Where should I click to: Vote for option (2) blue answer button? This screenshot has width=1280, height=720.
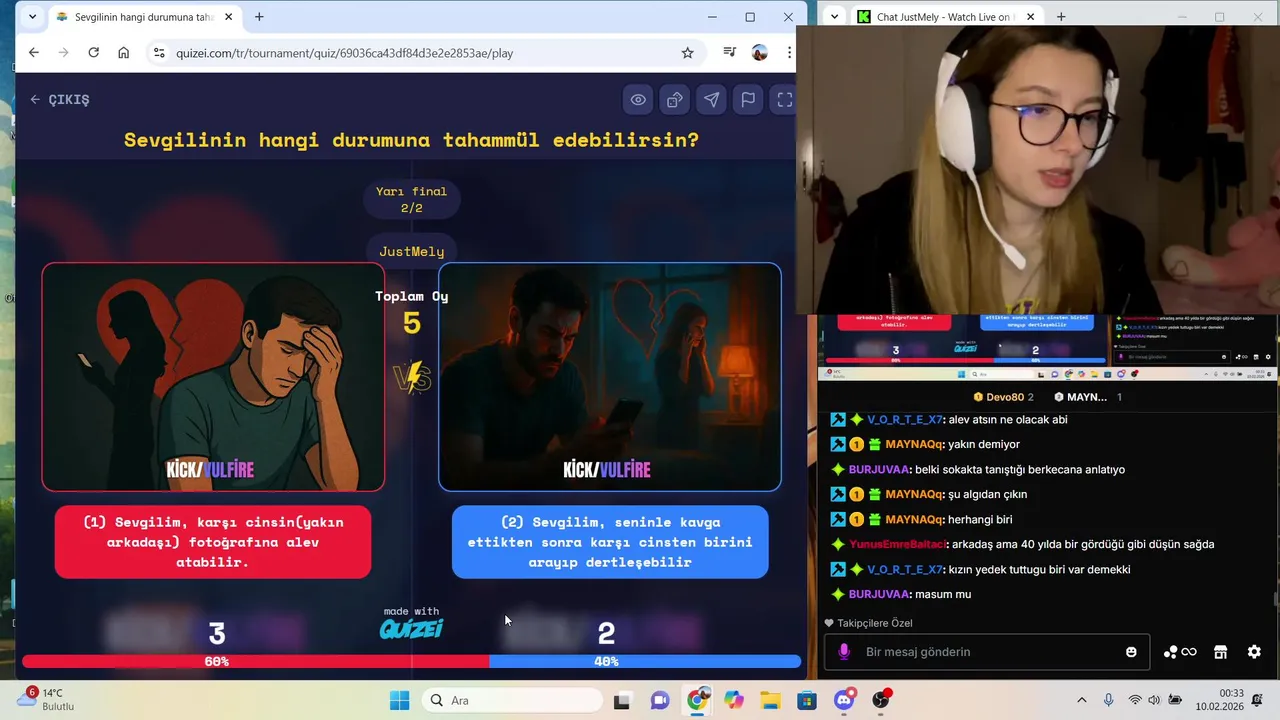click(610, 542)
